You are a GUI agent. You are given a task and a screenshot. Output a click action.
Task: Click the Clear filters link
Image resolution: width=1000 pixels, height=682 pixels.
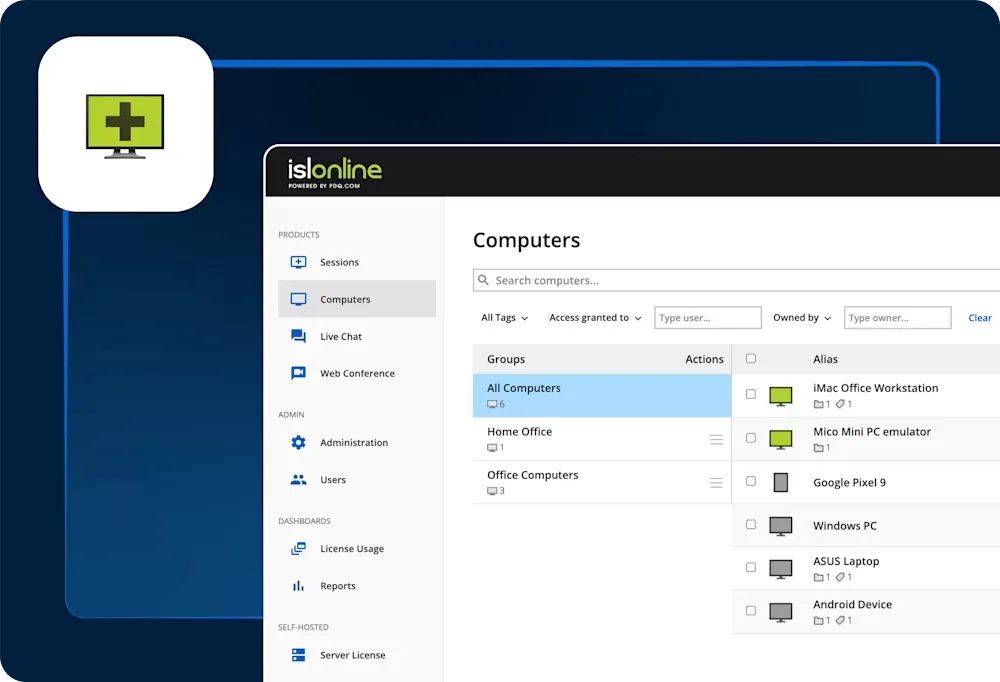[980, 318]
